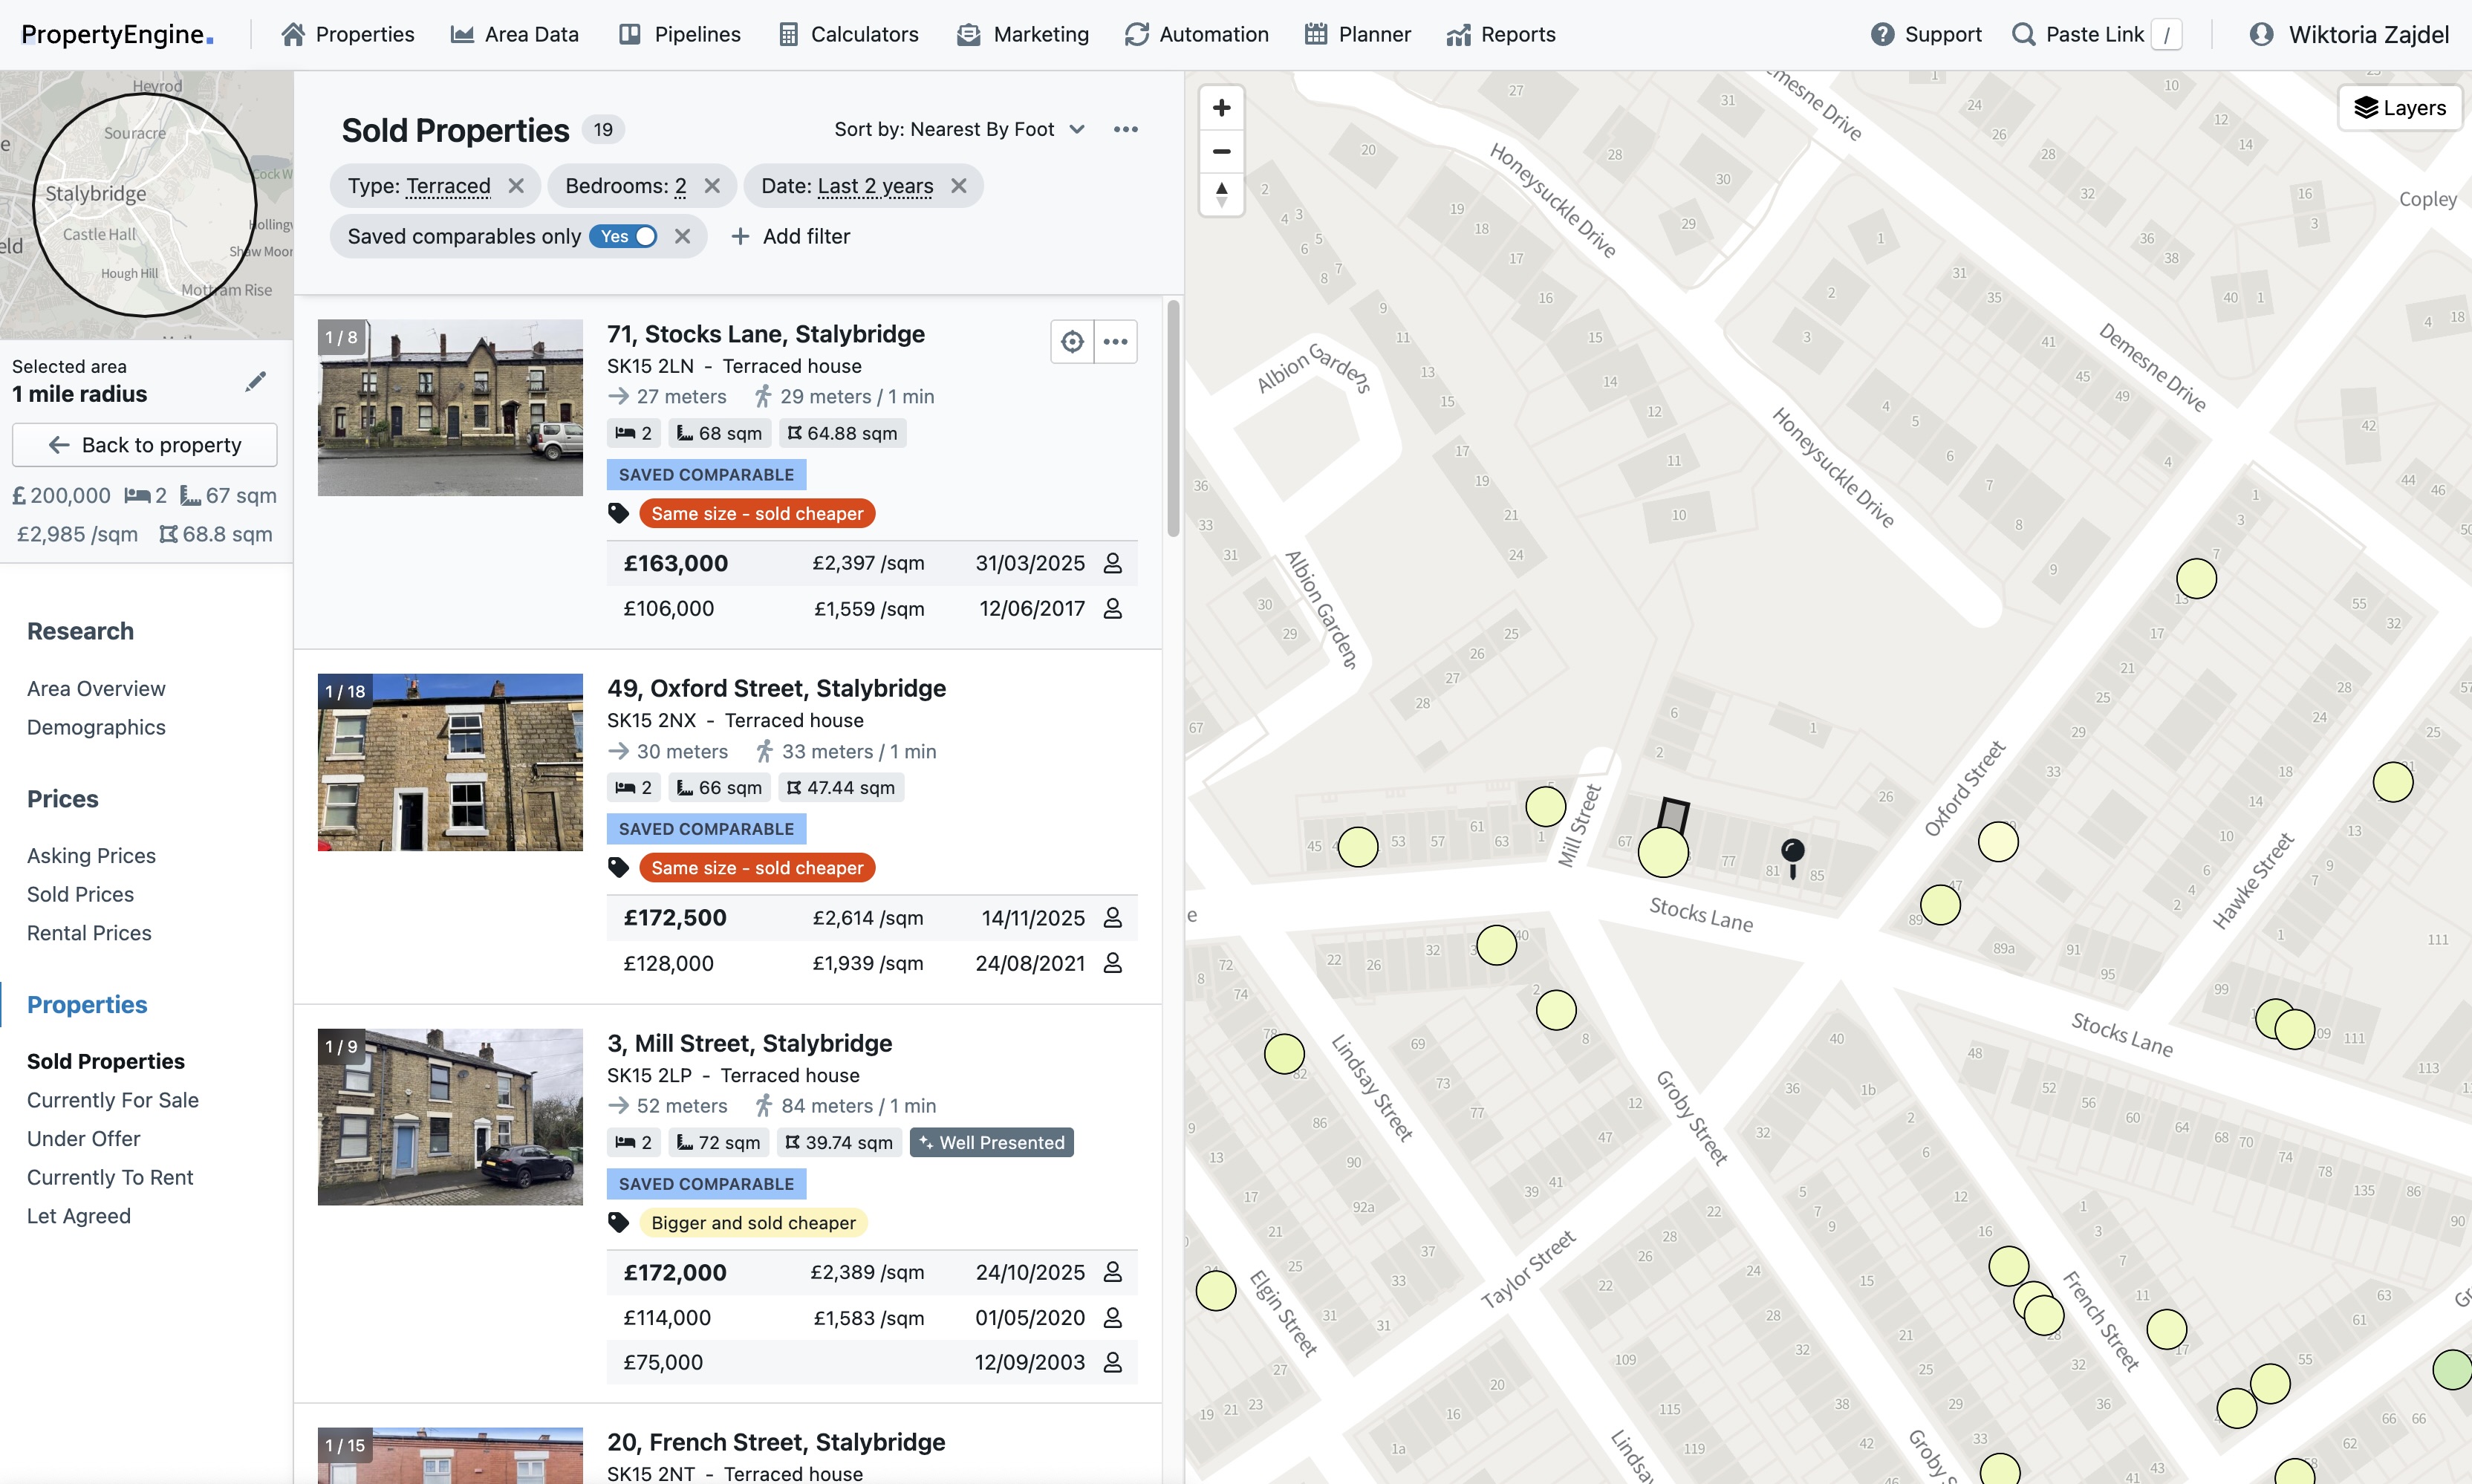Open Demographics research link
This screenshot has height=1484, width=2472.
[96, 727]
